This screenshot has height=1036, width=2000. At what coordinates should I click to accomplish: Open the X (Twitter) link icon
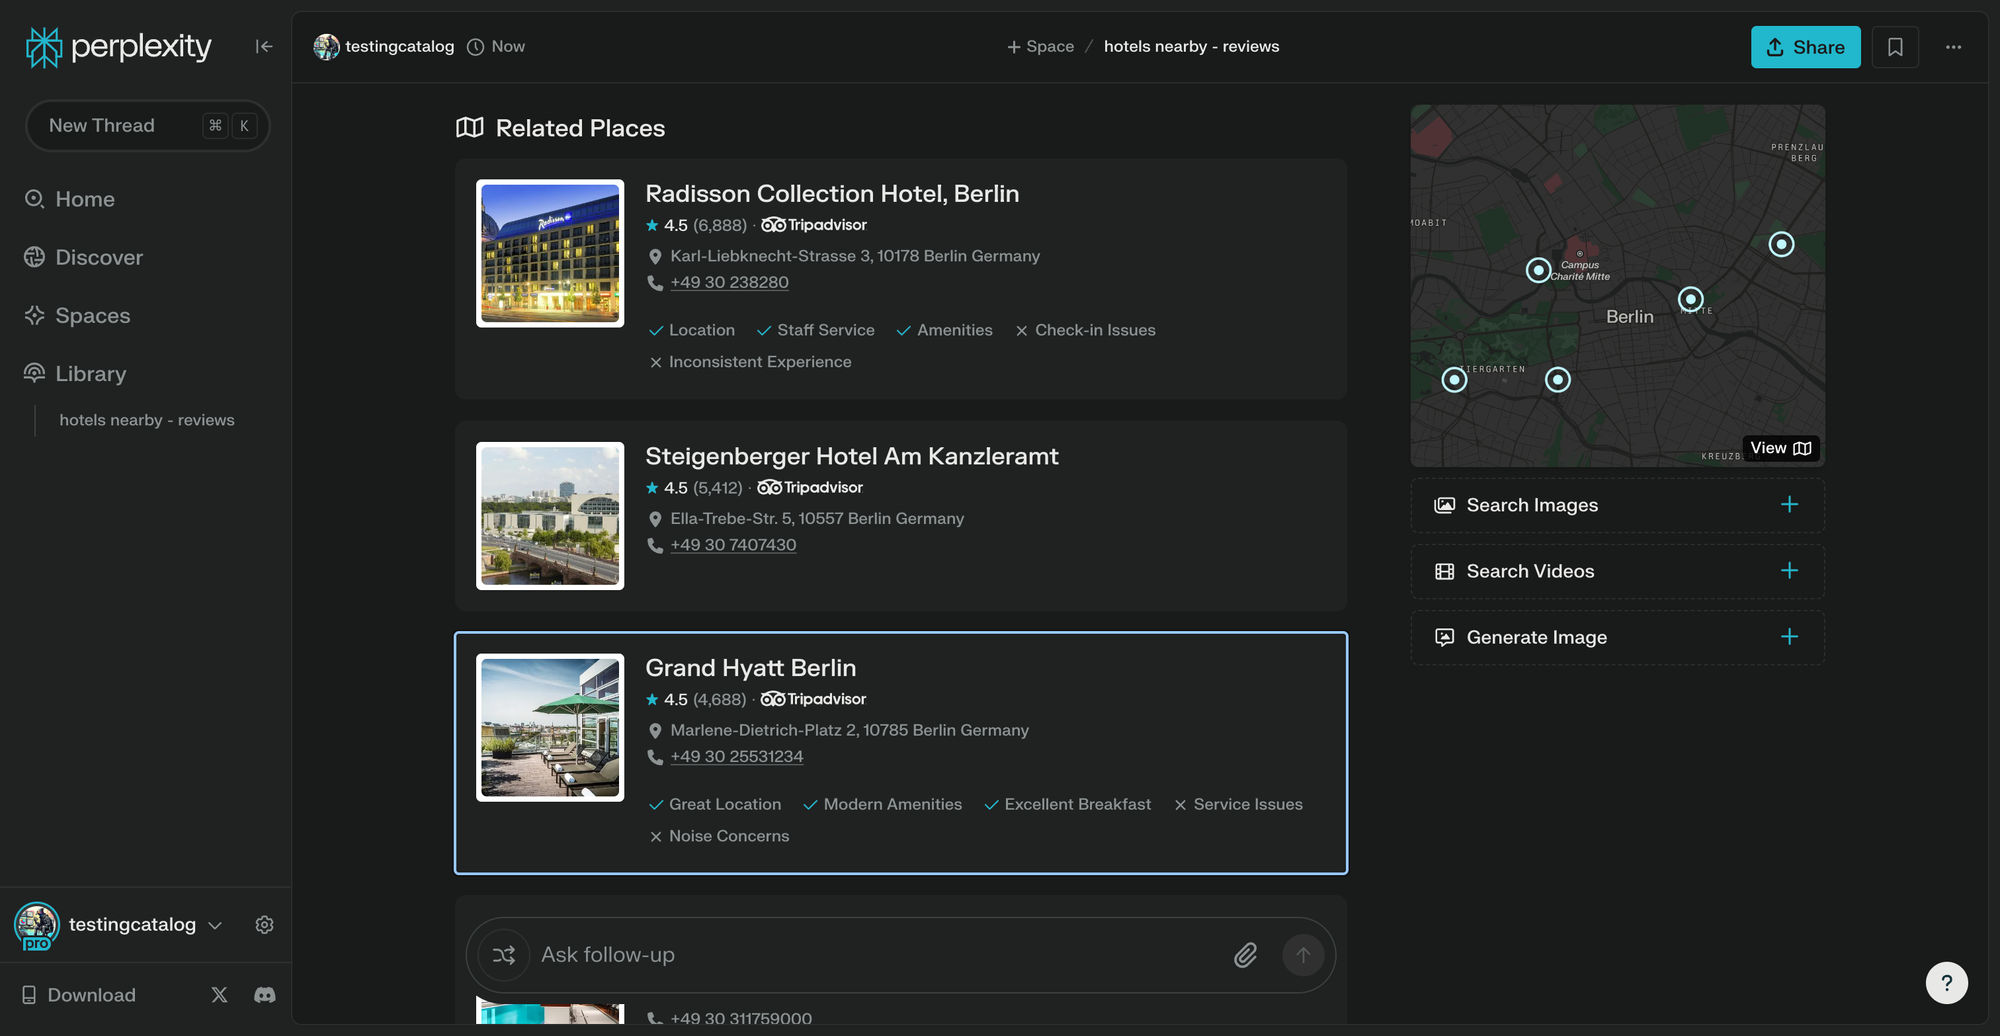tap(219, 995)
